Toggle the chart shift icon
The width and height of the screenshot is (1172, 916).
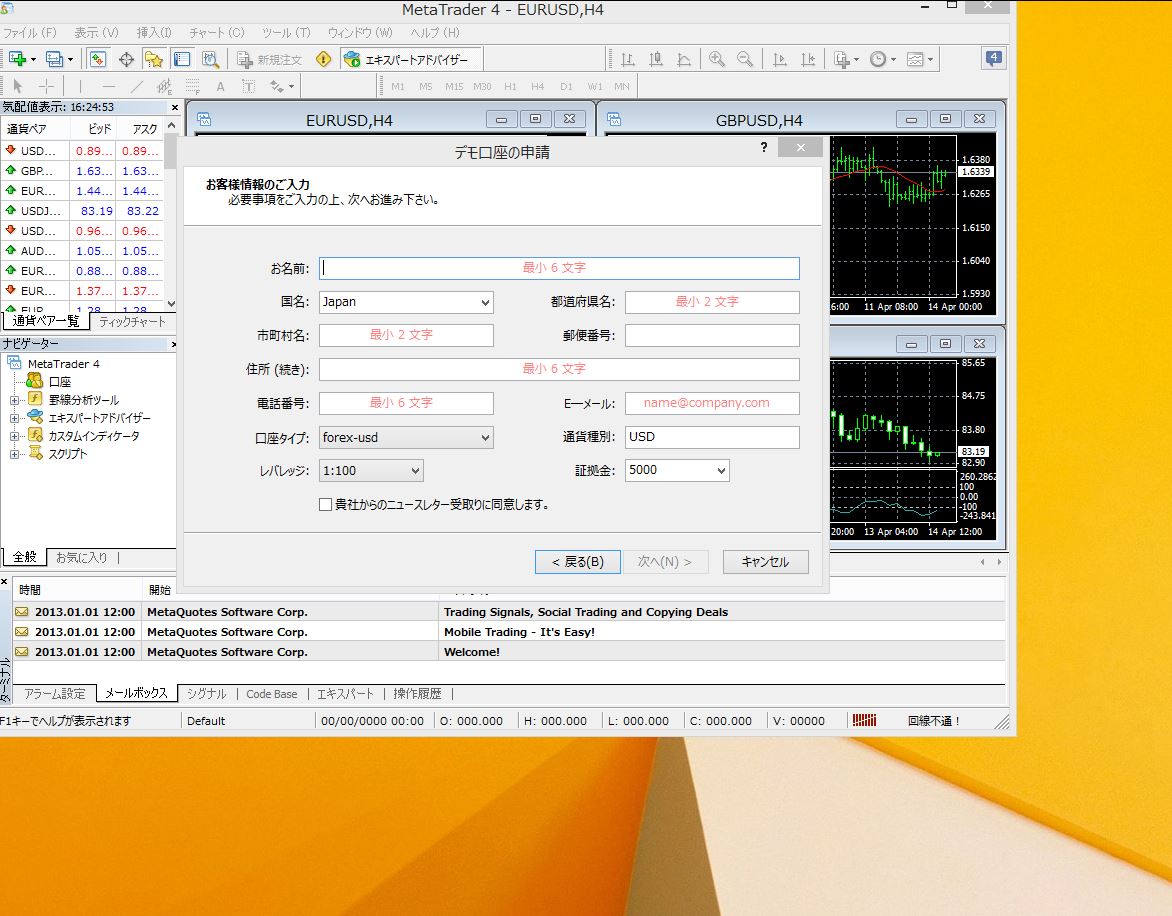808,59
